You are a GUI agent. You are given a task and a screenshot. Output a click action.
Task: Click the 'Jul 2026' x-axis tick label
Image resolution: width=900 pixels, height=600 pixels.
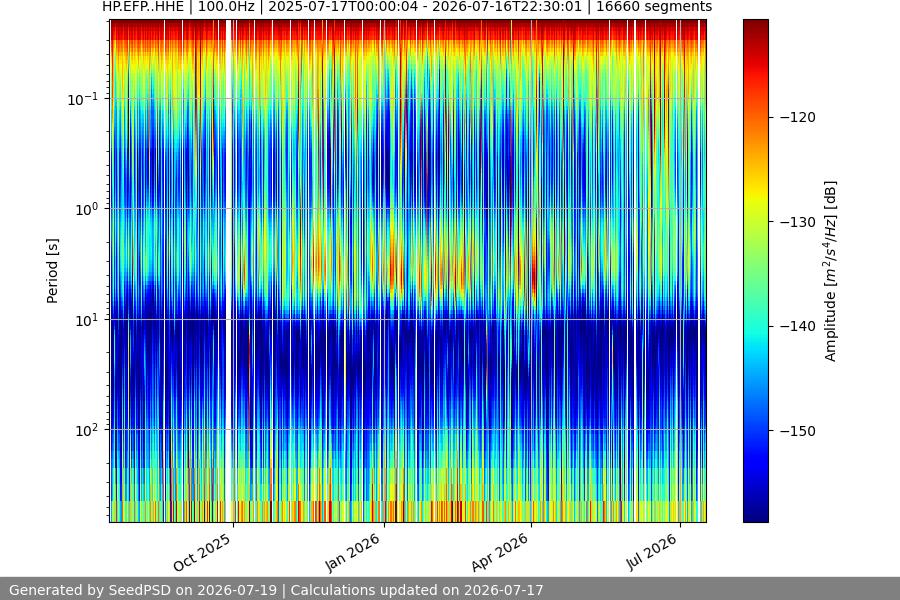coord(651,552)
